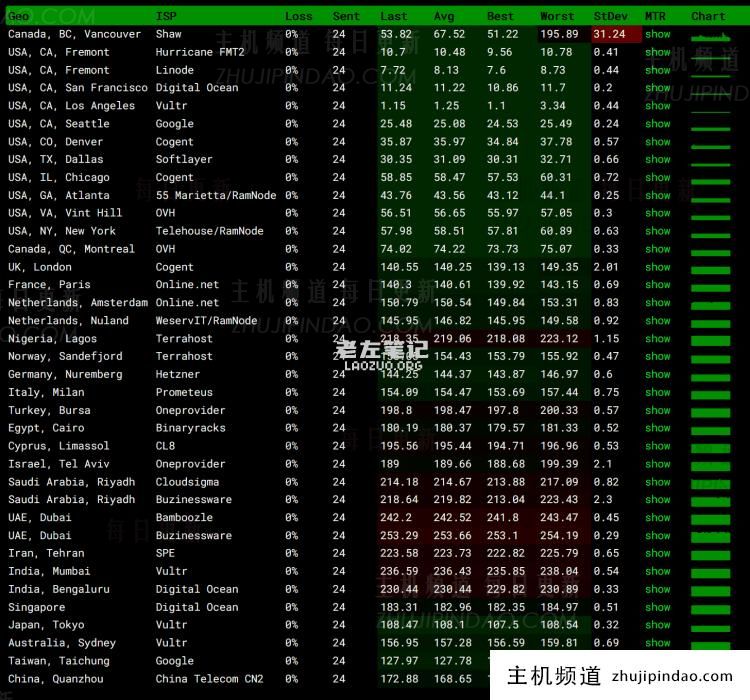Open MTR show link for Vancouver Shaw

pos(657,34)
